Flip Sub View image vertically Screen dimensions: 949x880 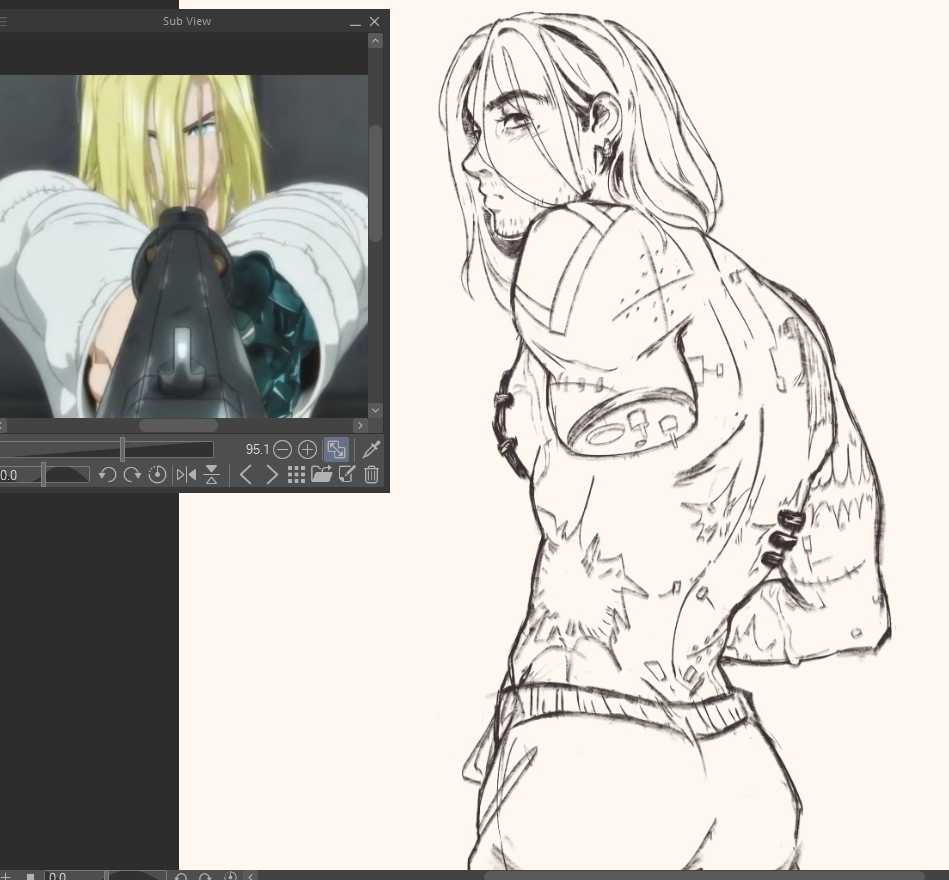pos(211,475)
